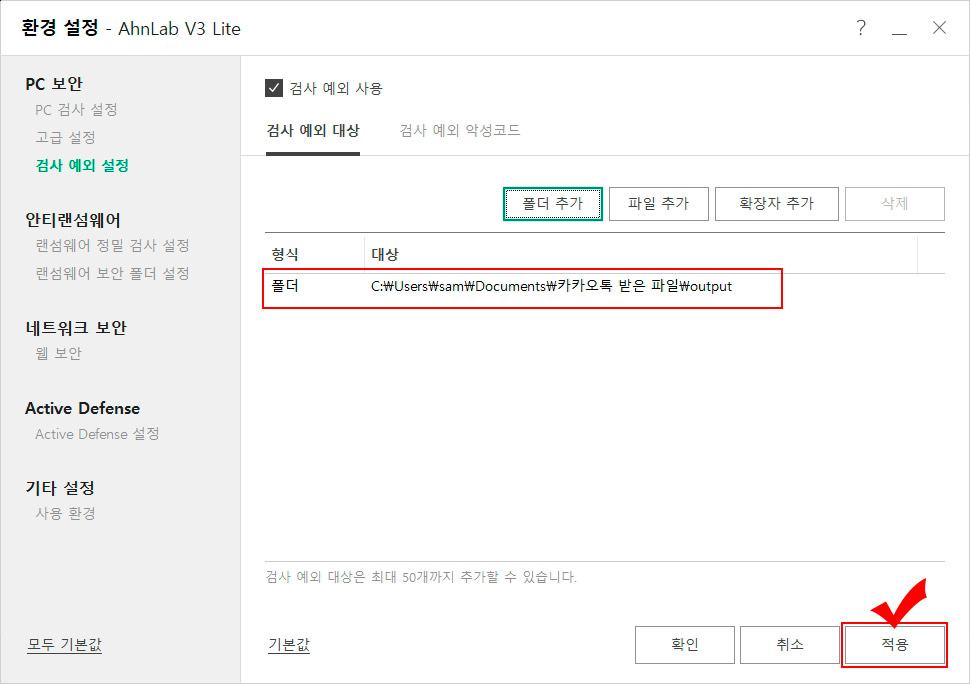Image resolution: width=970 pixels, height=684 pixels.
Task: Toggle the 검사 예외 사용 checkbox
Action: (x=274, y=88)
